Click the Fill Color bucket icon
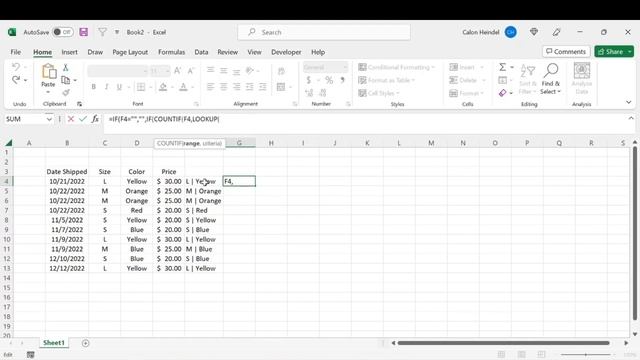Screen dimensions: 640x360 [x=163, y=87]
